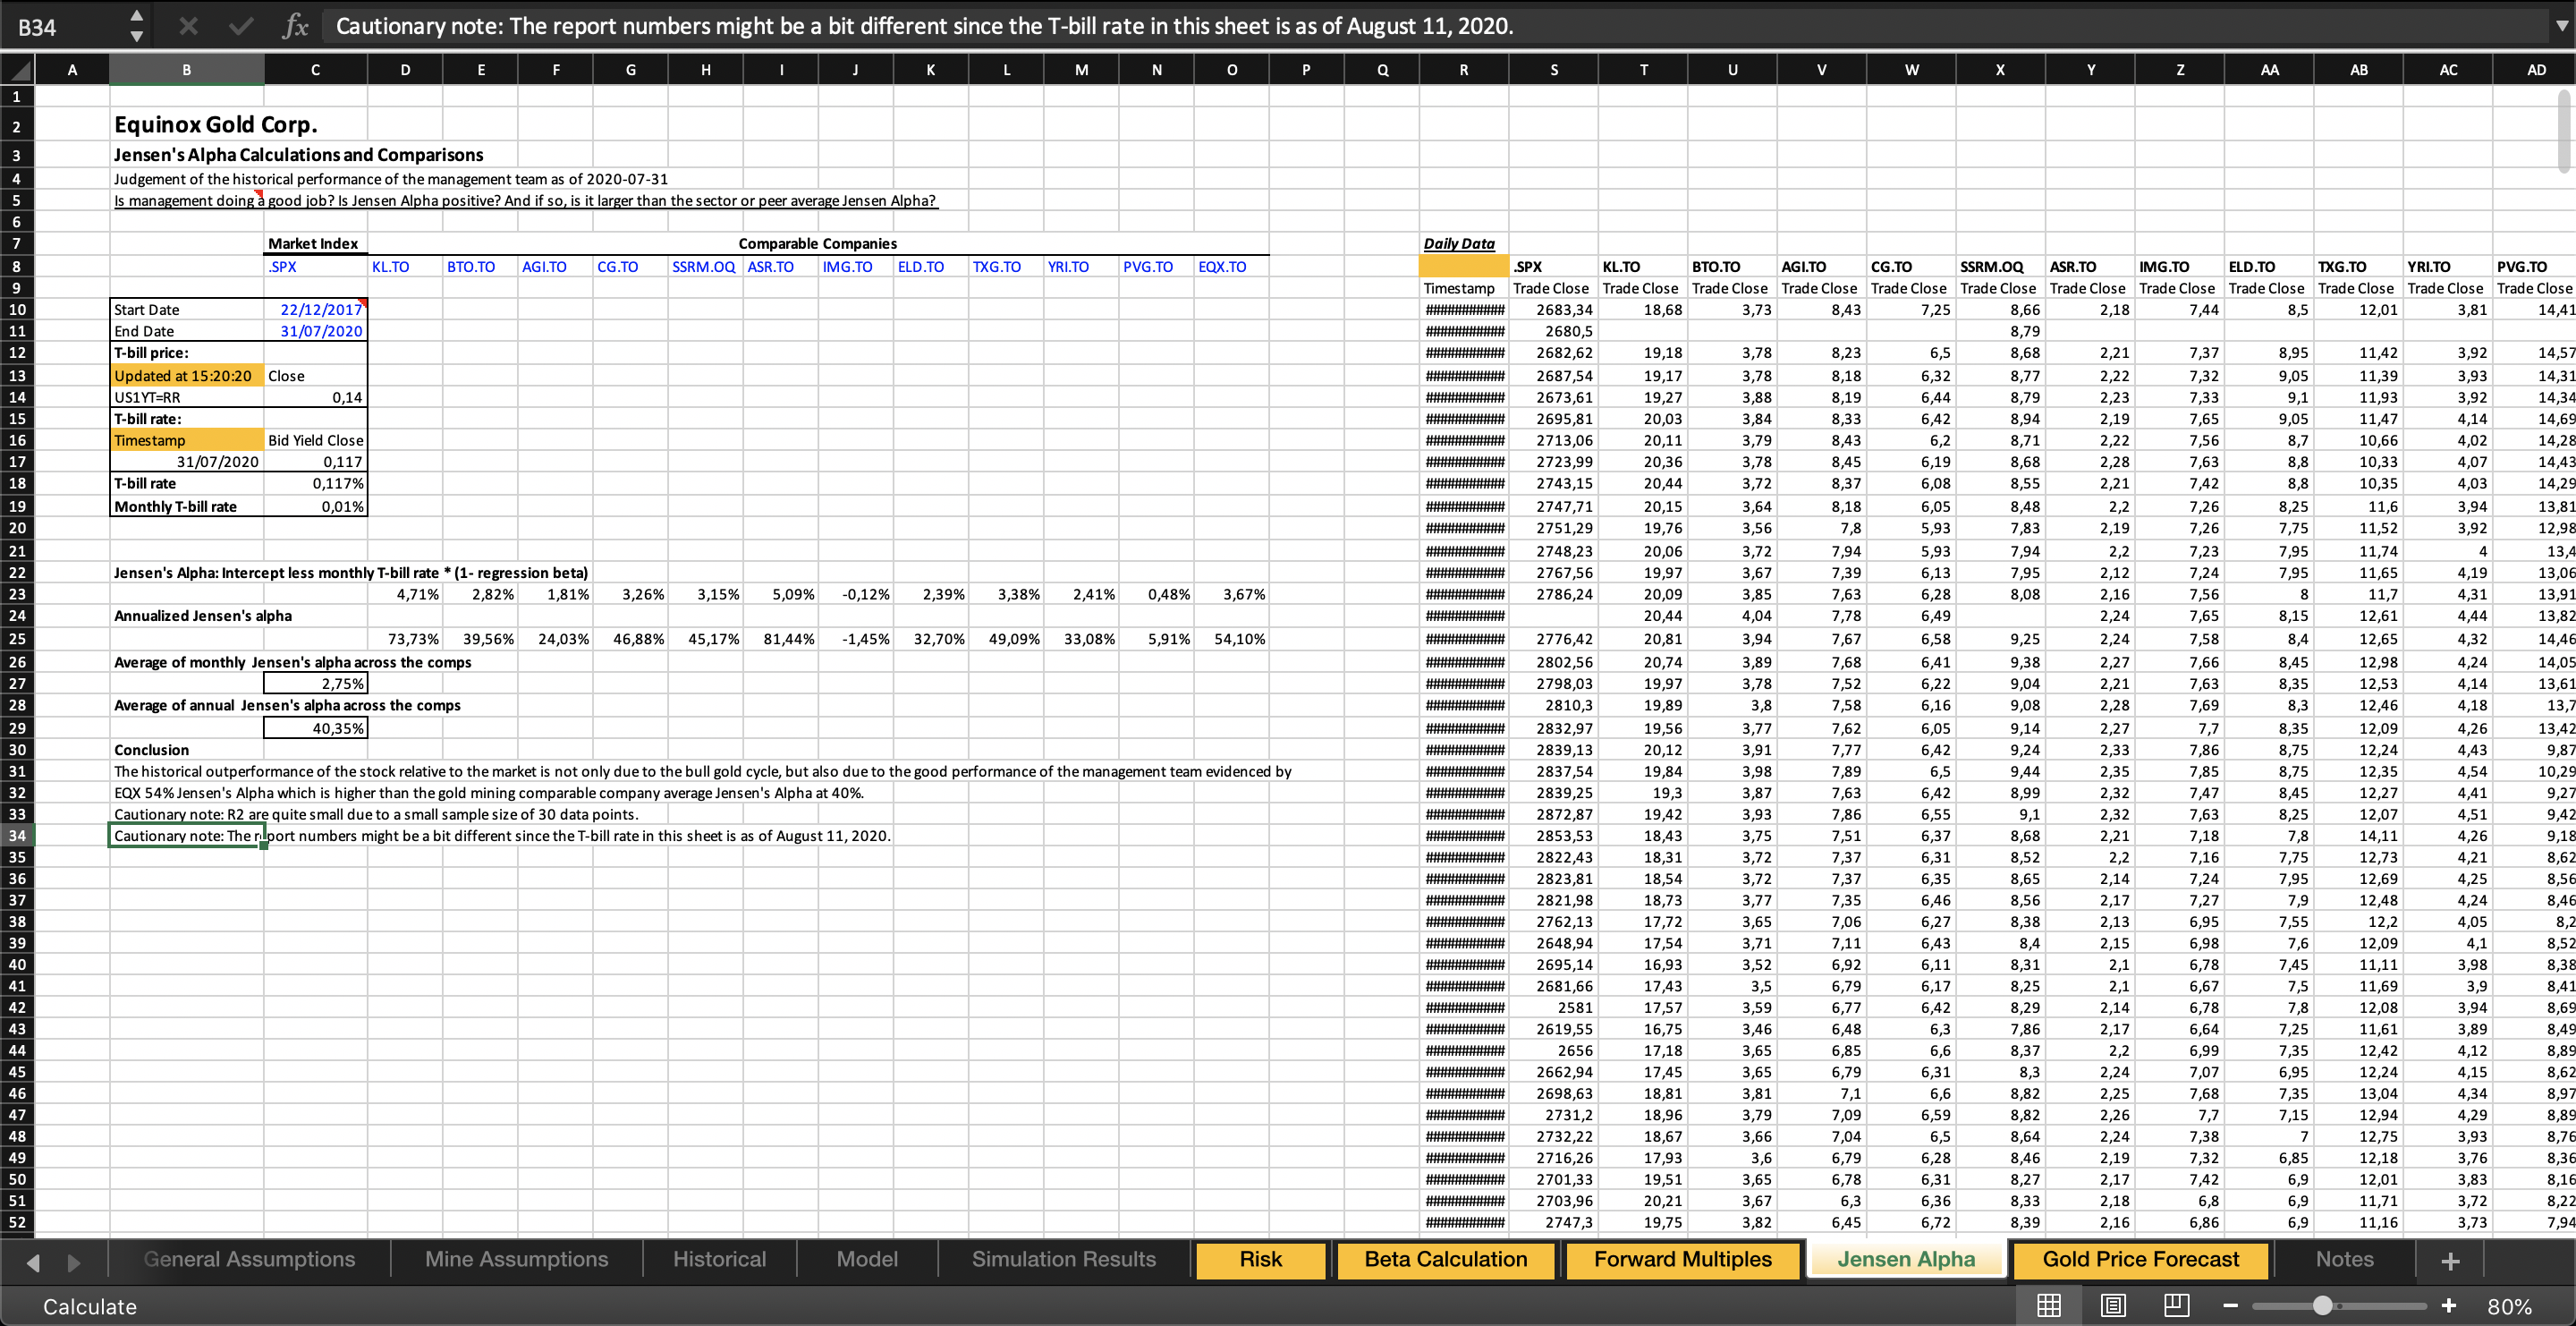Switch to Page Layout view

coord(2113,1306)
